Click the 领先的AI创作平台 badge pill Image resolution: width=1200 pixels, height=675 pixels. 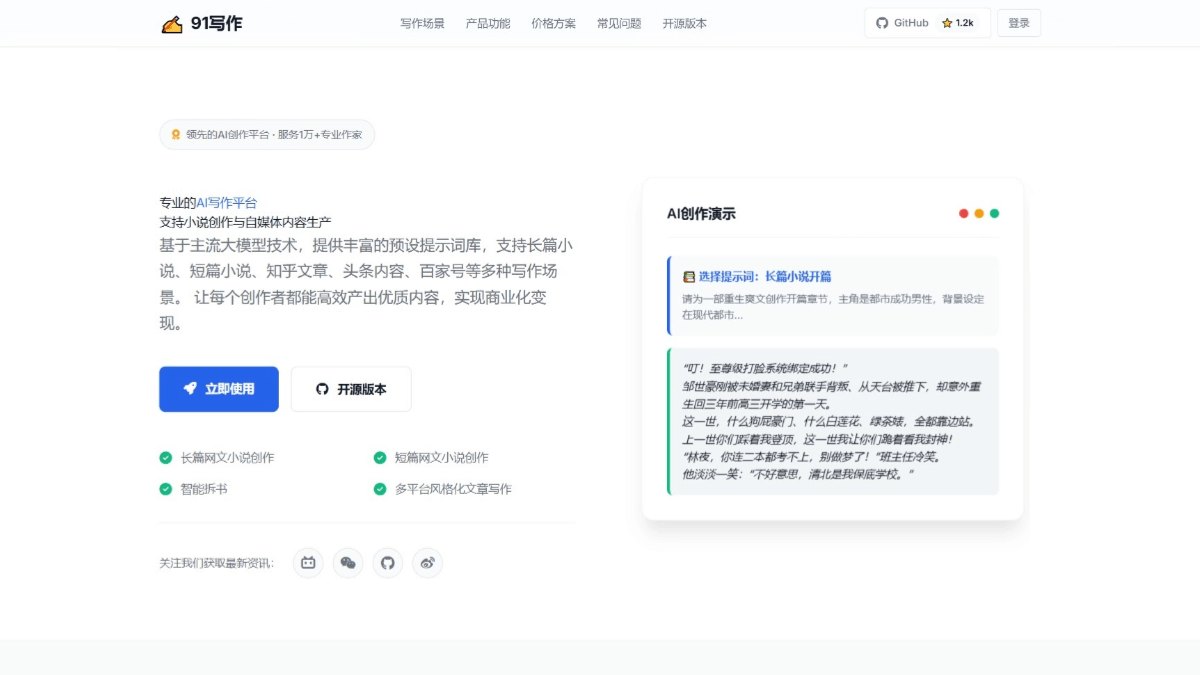(x=267, y=134)
